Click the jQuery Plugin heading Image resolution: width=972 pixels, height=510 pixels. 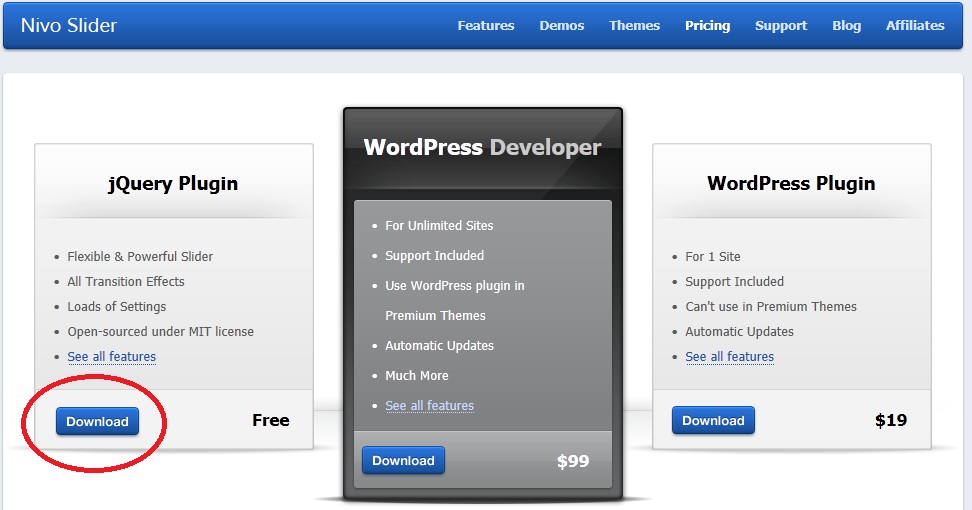click(173, 184)
